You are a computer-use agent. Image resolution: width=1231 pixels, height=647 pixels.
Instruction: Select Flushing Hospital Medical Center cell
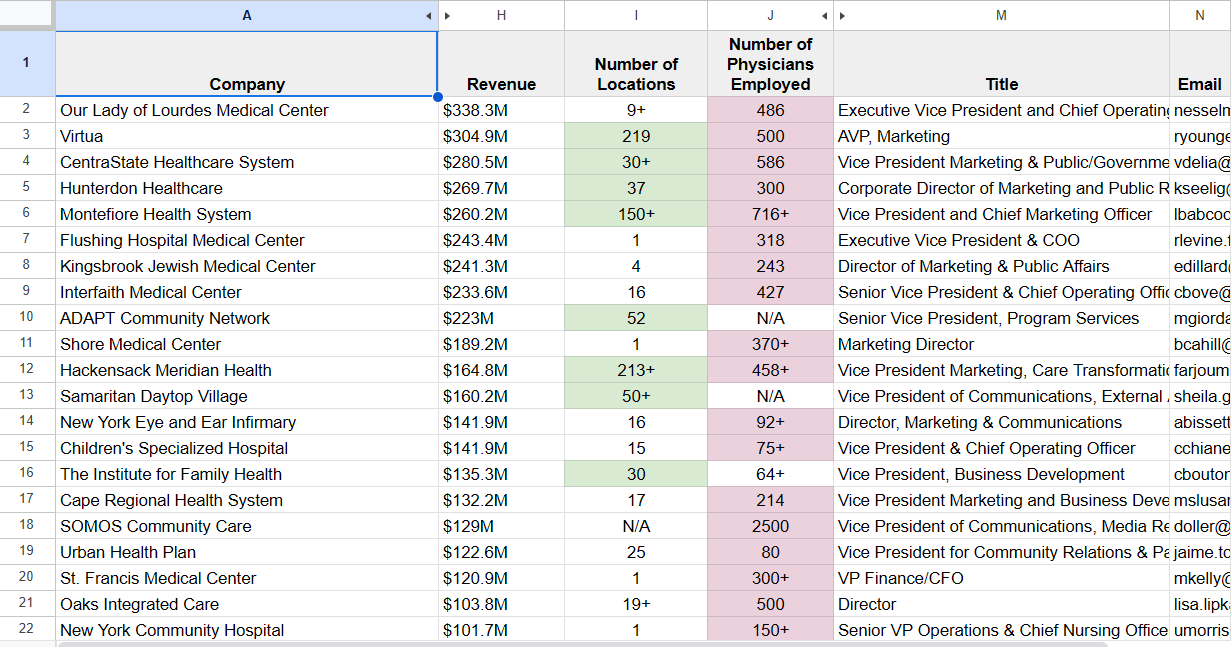click(247, 240)
